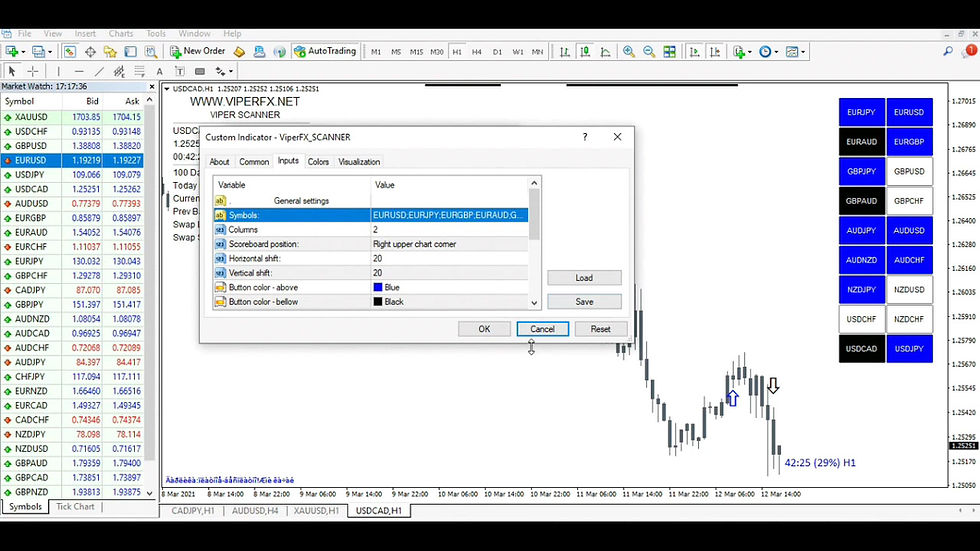Toggle the M15 timeframe button
The width and height of the screenshot is (980, 551).
(416, 52)
